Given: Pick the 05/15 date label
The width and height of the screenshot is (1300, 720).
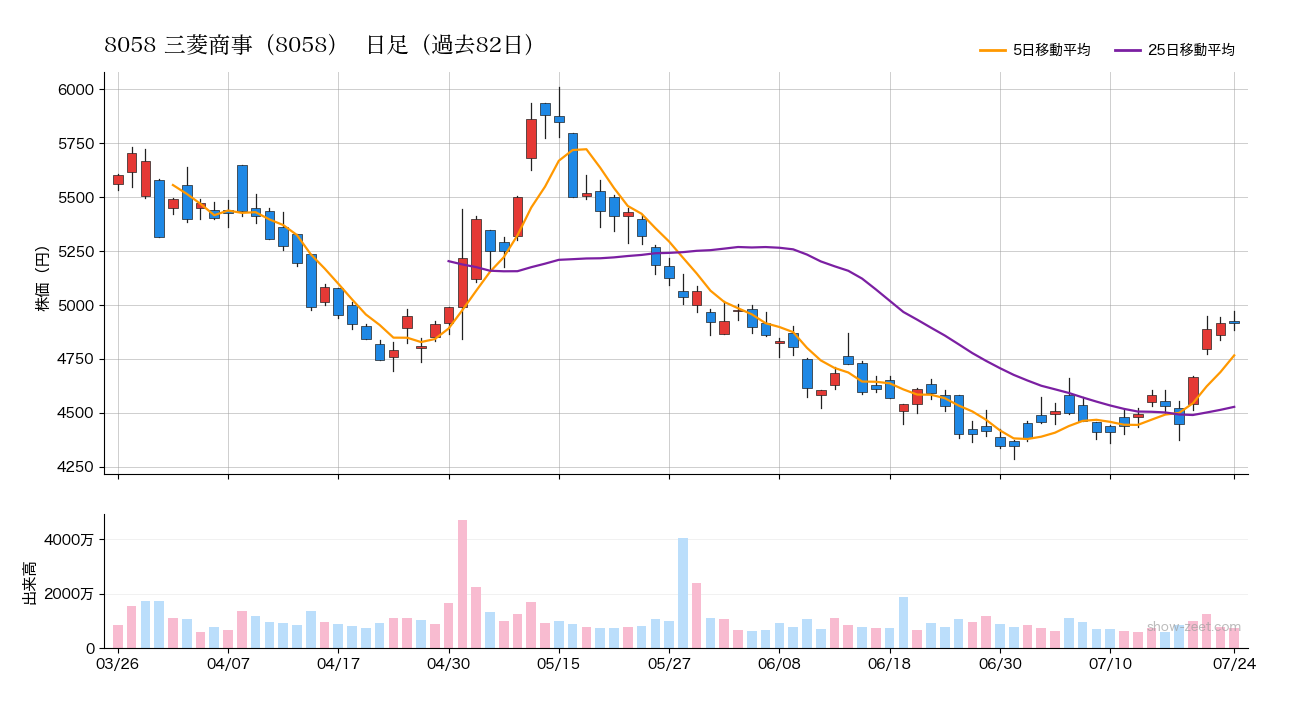Looking at the screenshot, I should [559, 664].
